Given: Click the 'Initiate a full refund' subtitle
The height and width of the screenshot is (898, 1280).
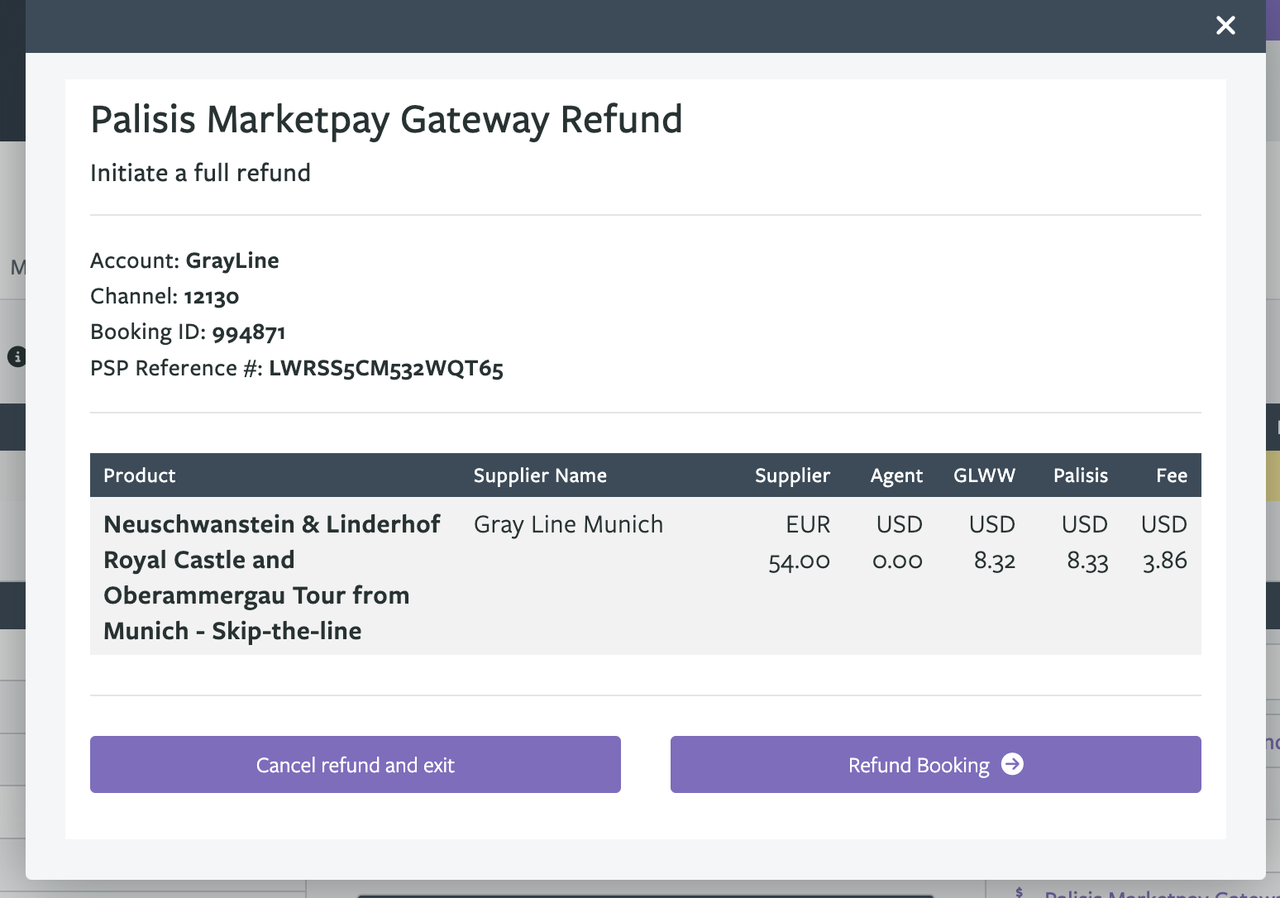Looking at the screenshot, I should [x=200, y=173].
